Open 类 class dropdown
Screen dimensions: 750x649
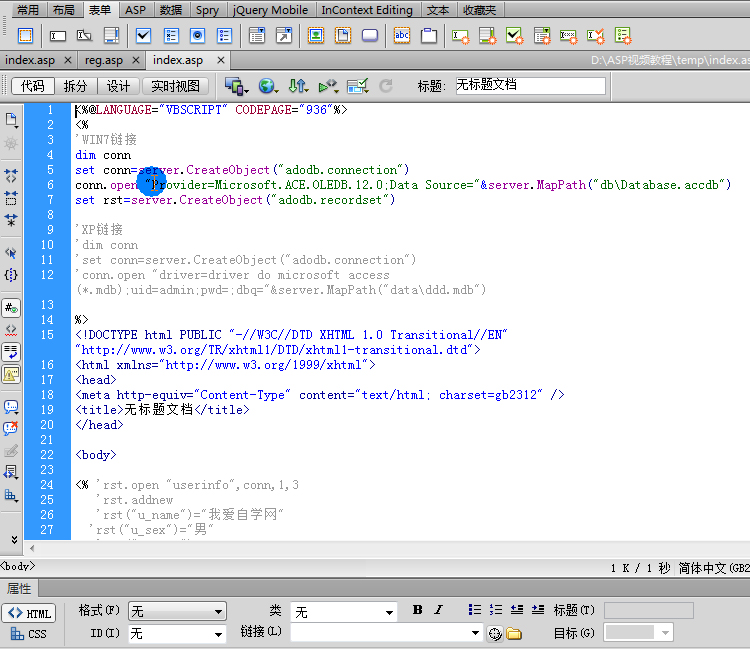pos(343,612)
